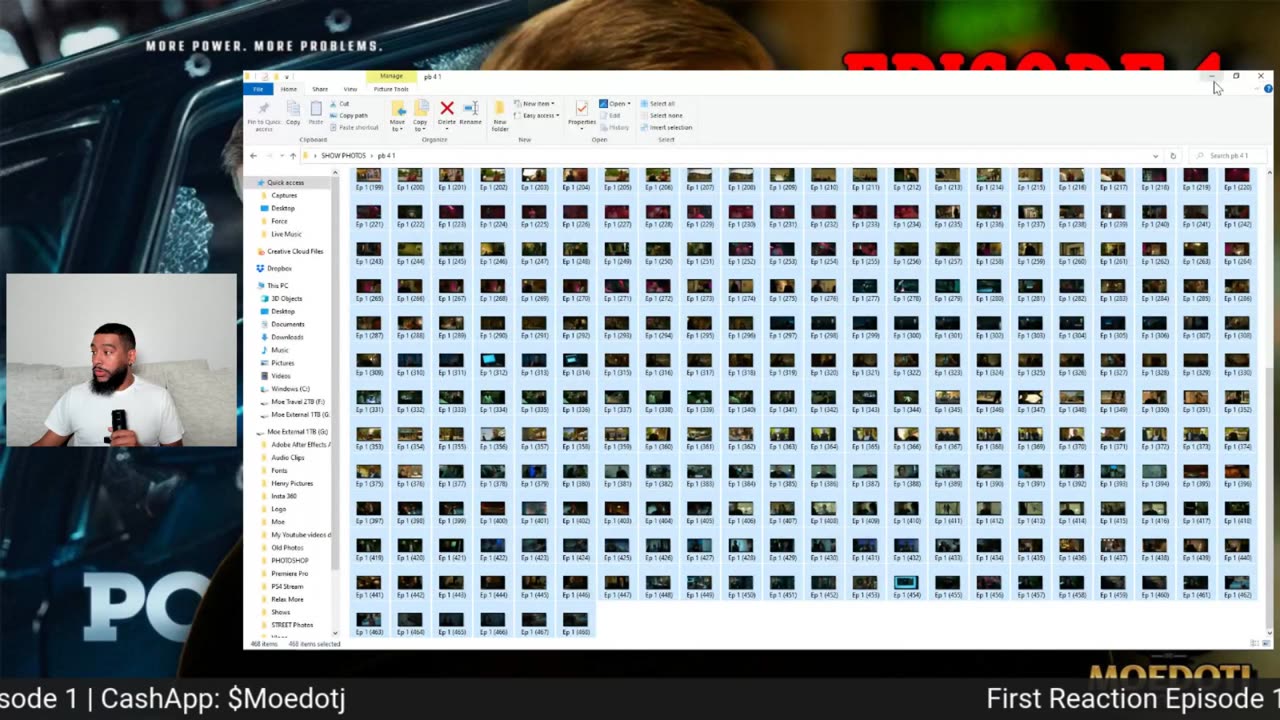Click the Copy path command
This screenshot has height=720, width=1280.
[x=349, y=115]
